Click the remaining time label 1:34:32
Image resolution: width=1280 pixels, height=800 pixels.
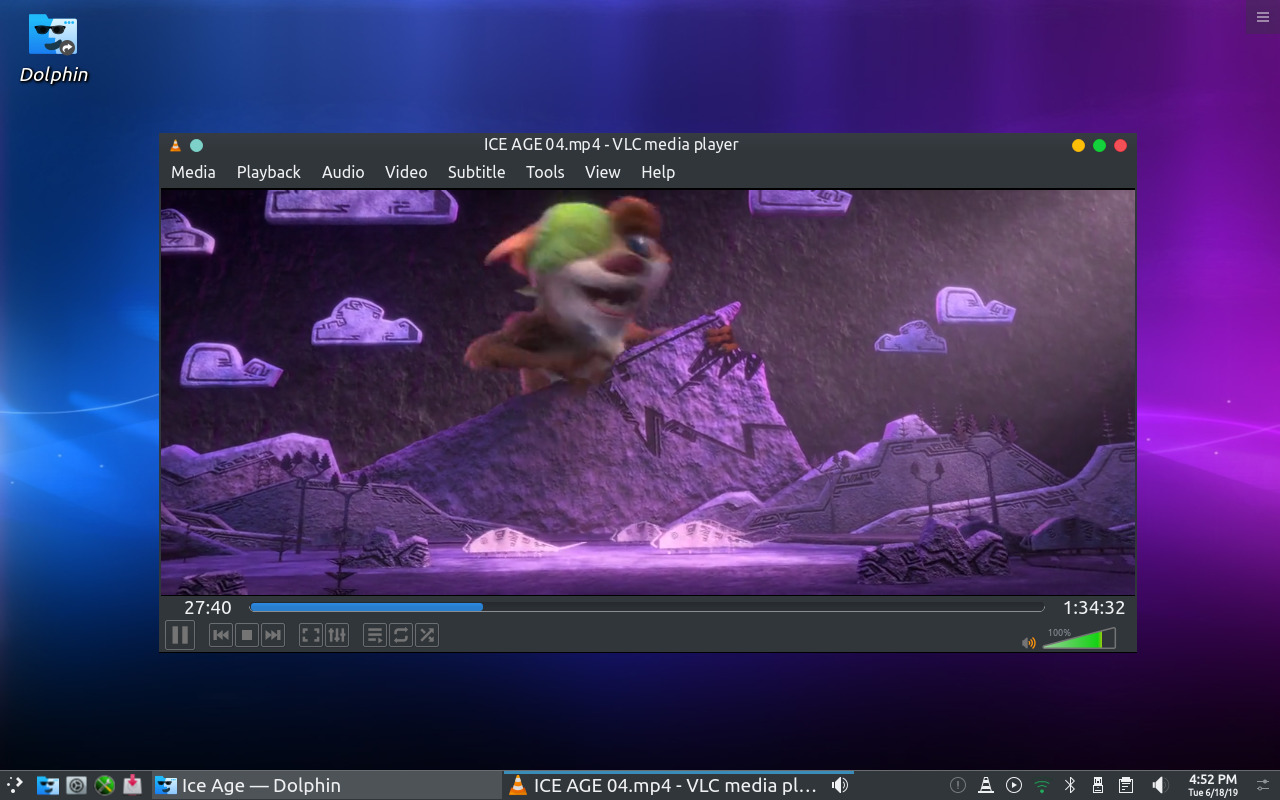1093,607
